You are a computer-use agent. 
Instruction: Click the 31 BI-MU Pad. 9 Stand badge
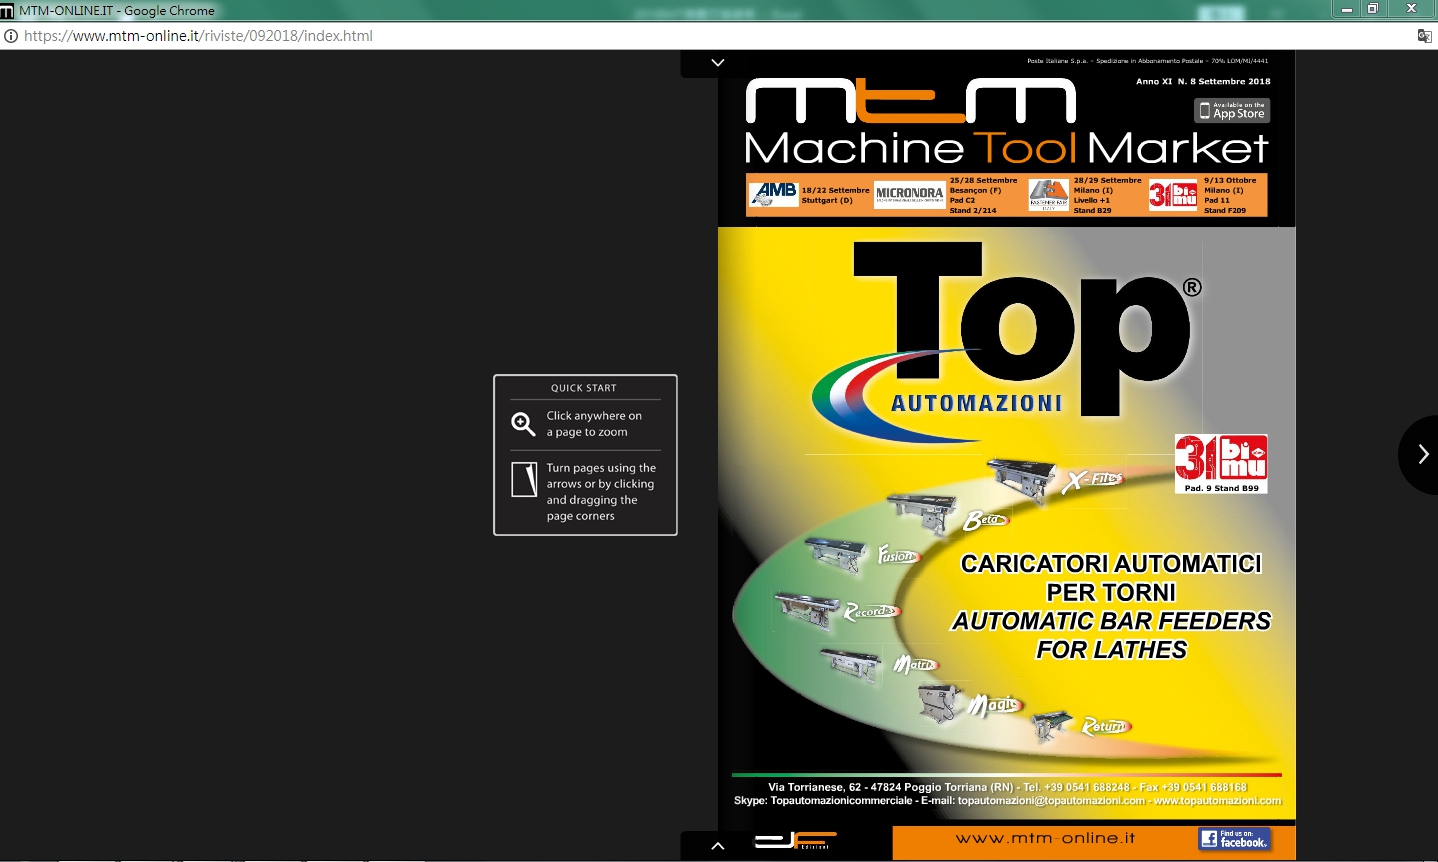(1221, 464)
